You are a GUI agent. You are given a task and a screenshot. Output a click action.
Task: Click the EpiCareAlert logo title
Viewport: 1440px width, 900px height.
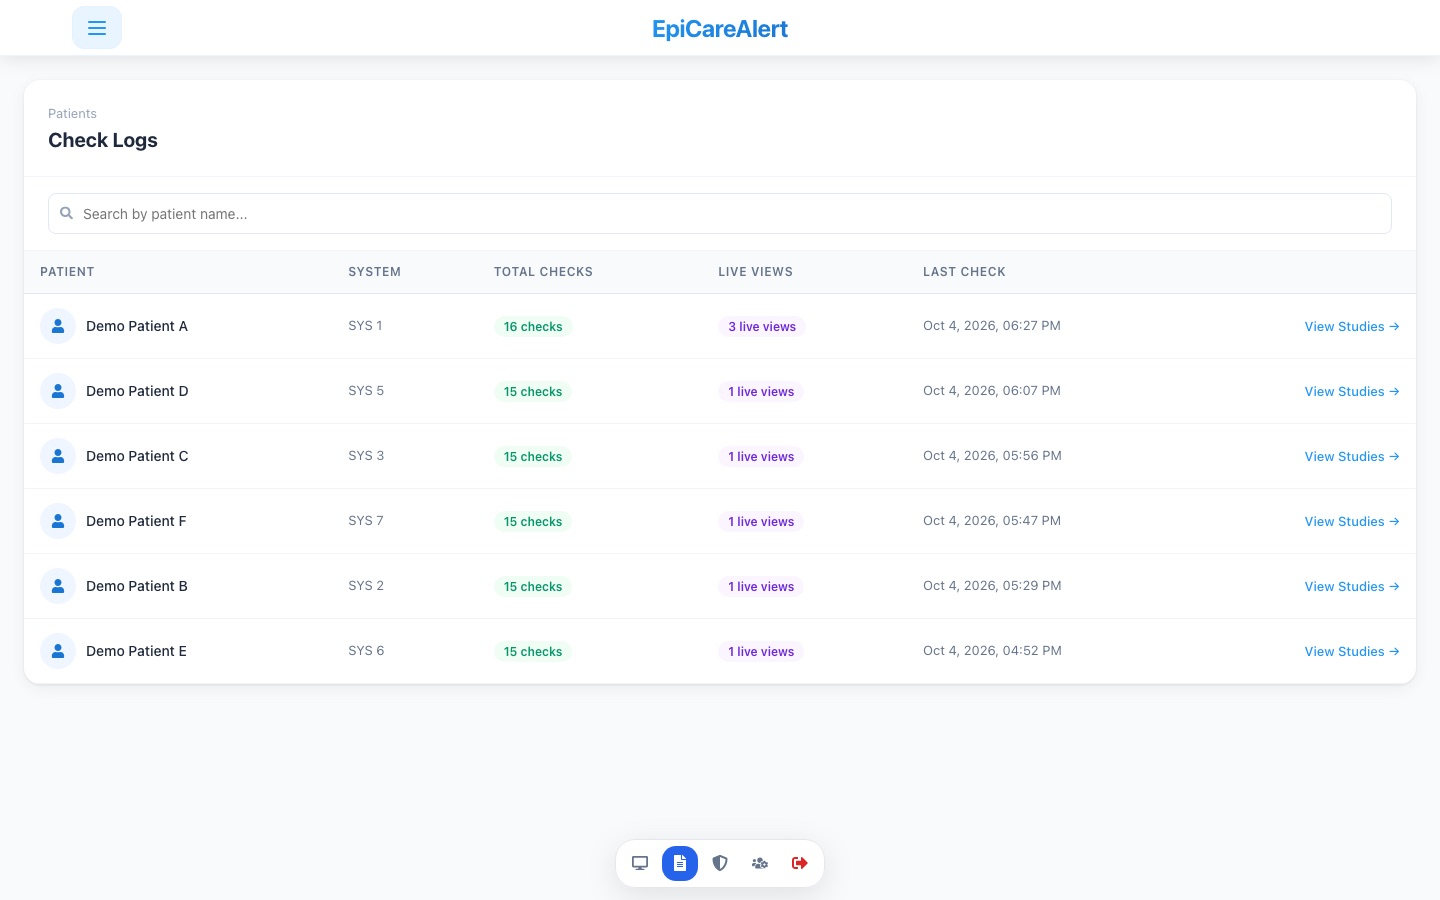(720, 29)
